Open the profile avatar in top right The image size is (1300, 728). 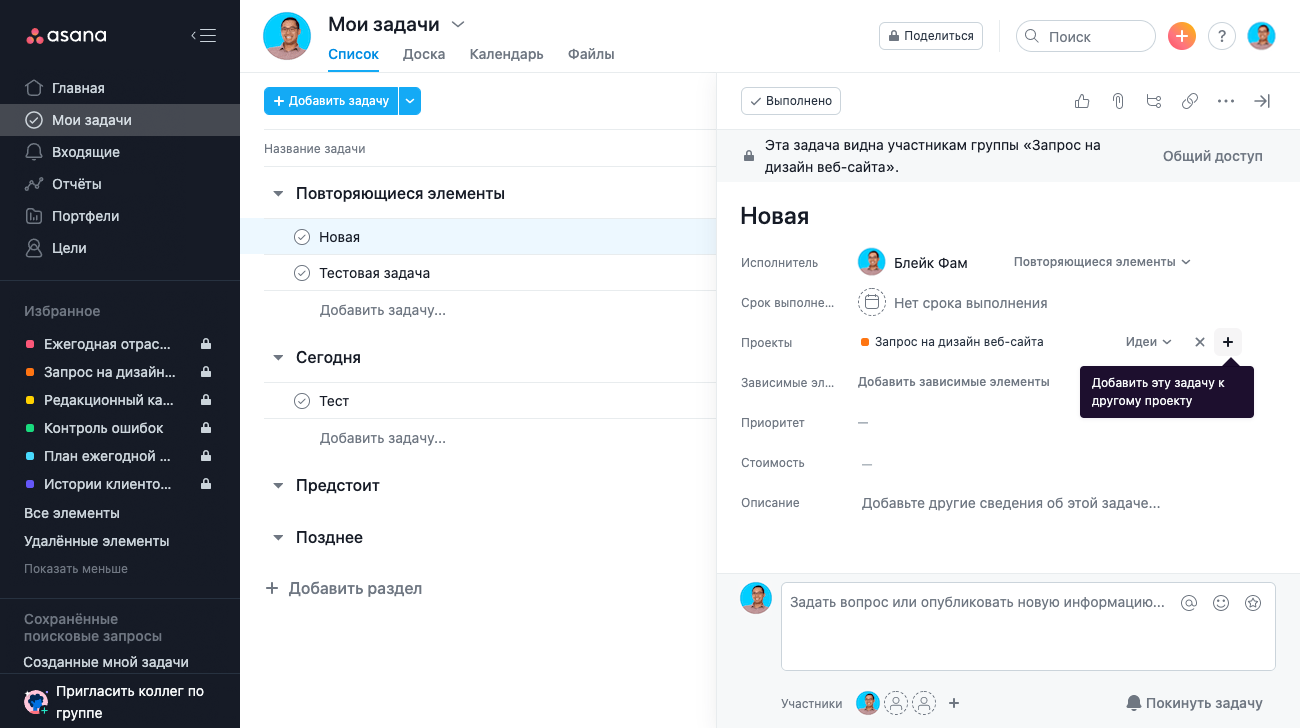[1262, 36]
